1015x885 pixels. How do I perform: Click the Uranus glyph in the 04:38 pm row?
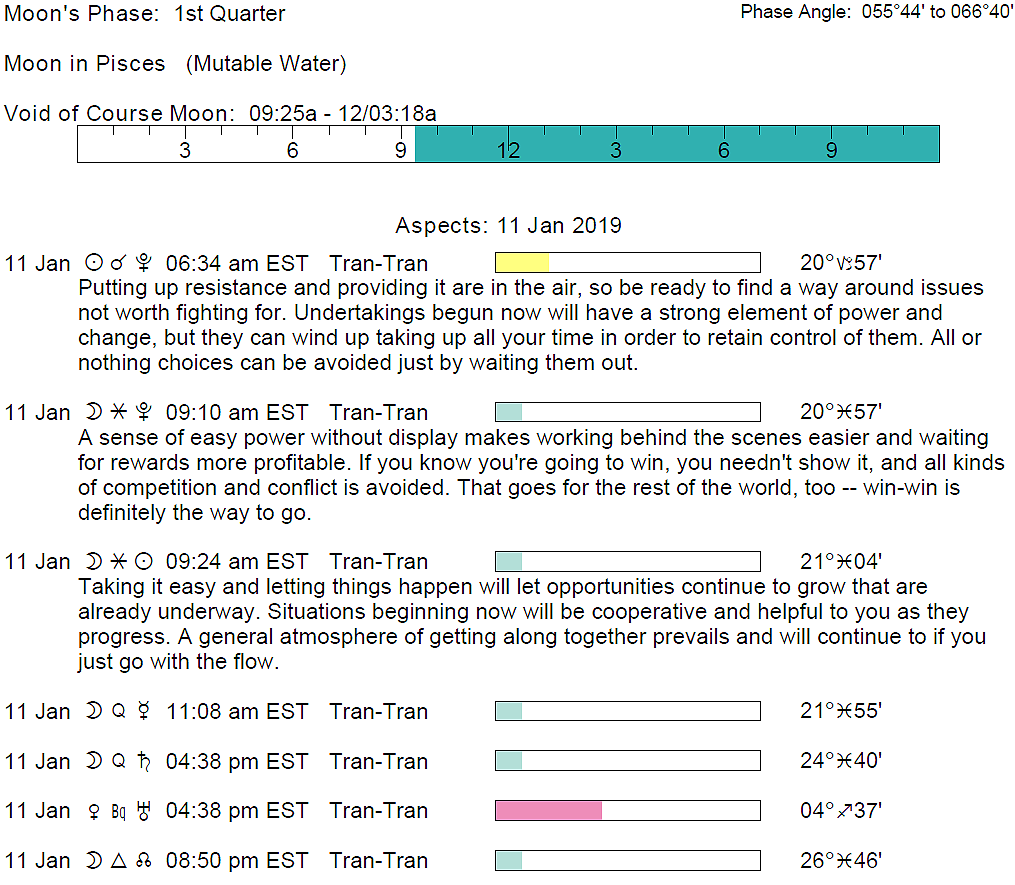coord(144,810)
